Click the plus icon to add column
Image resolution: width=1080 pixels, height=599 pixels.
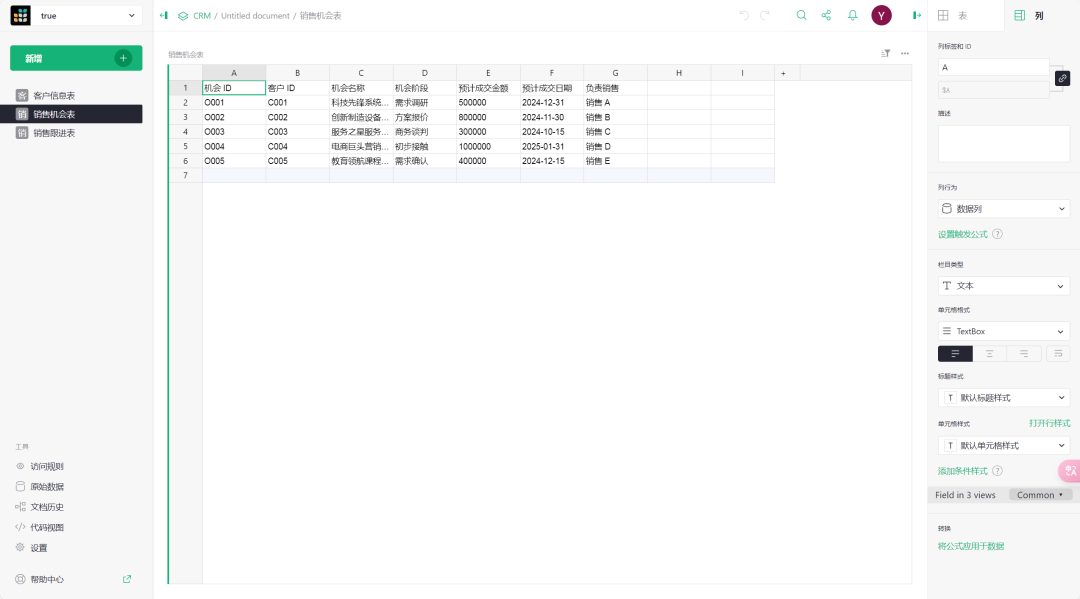click(x=783, y=73)
